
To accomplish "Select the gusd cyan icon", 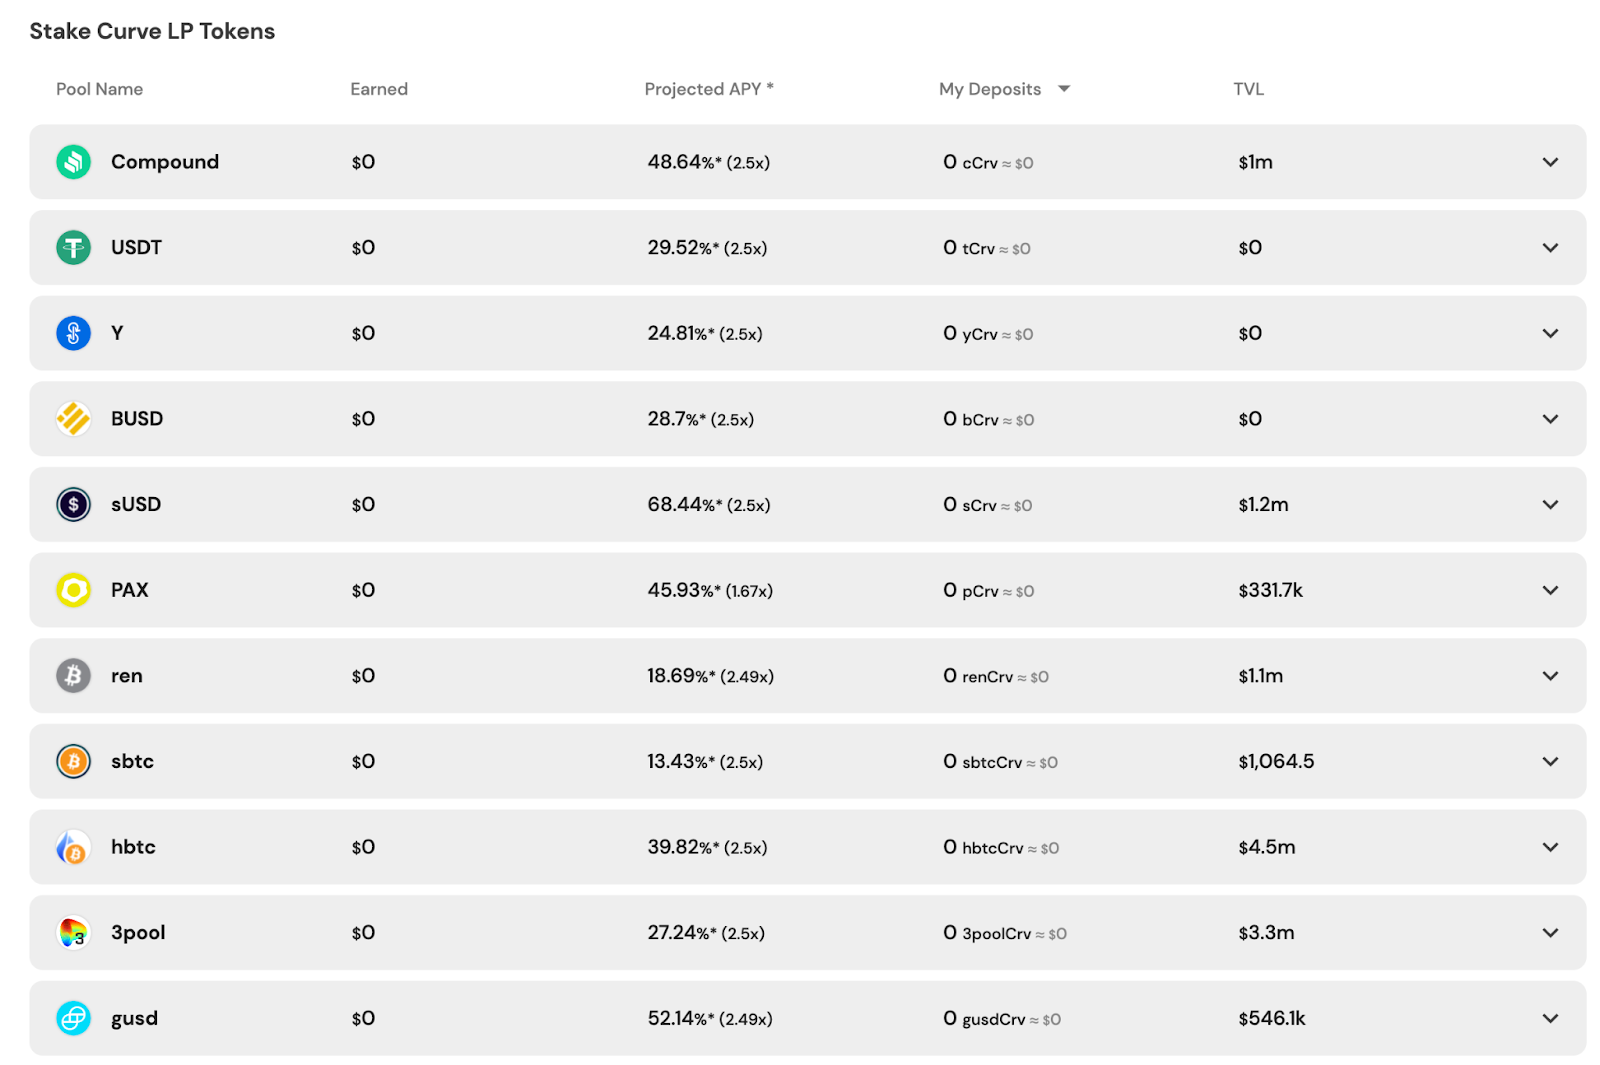I will click(73, 1018).
